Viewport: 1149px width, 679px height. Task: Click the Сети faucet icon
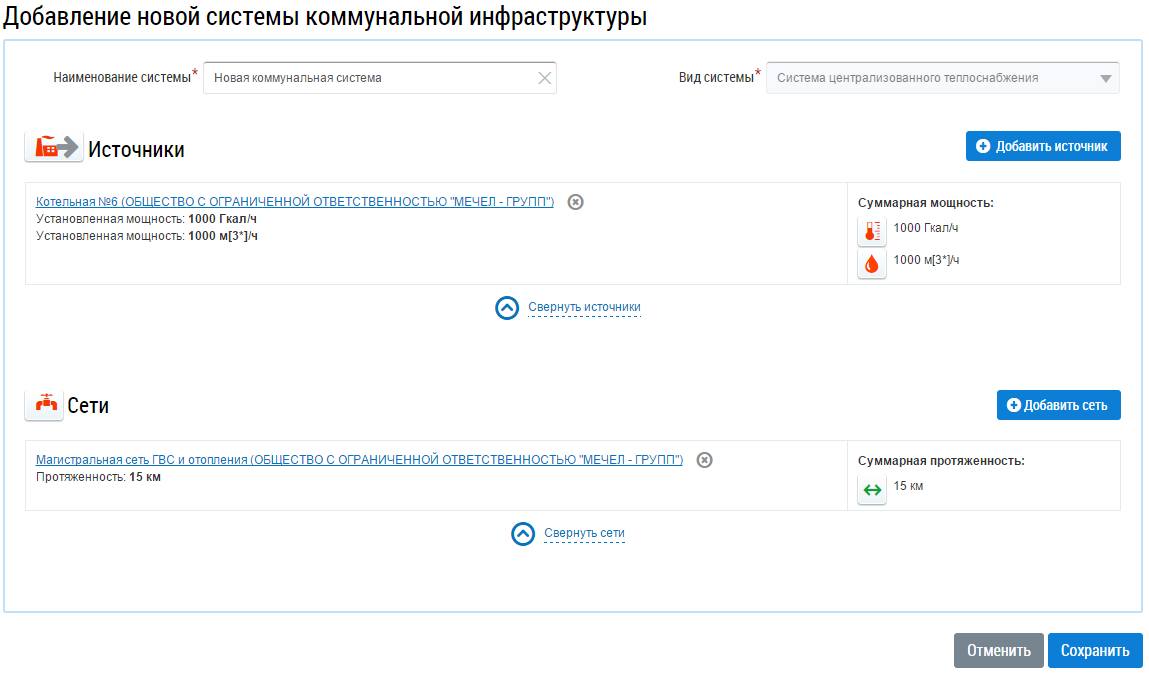coord(44,404)
